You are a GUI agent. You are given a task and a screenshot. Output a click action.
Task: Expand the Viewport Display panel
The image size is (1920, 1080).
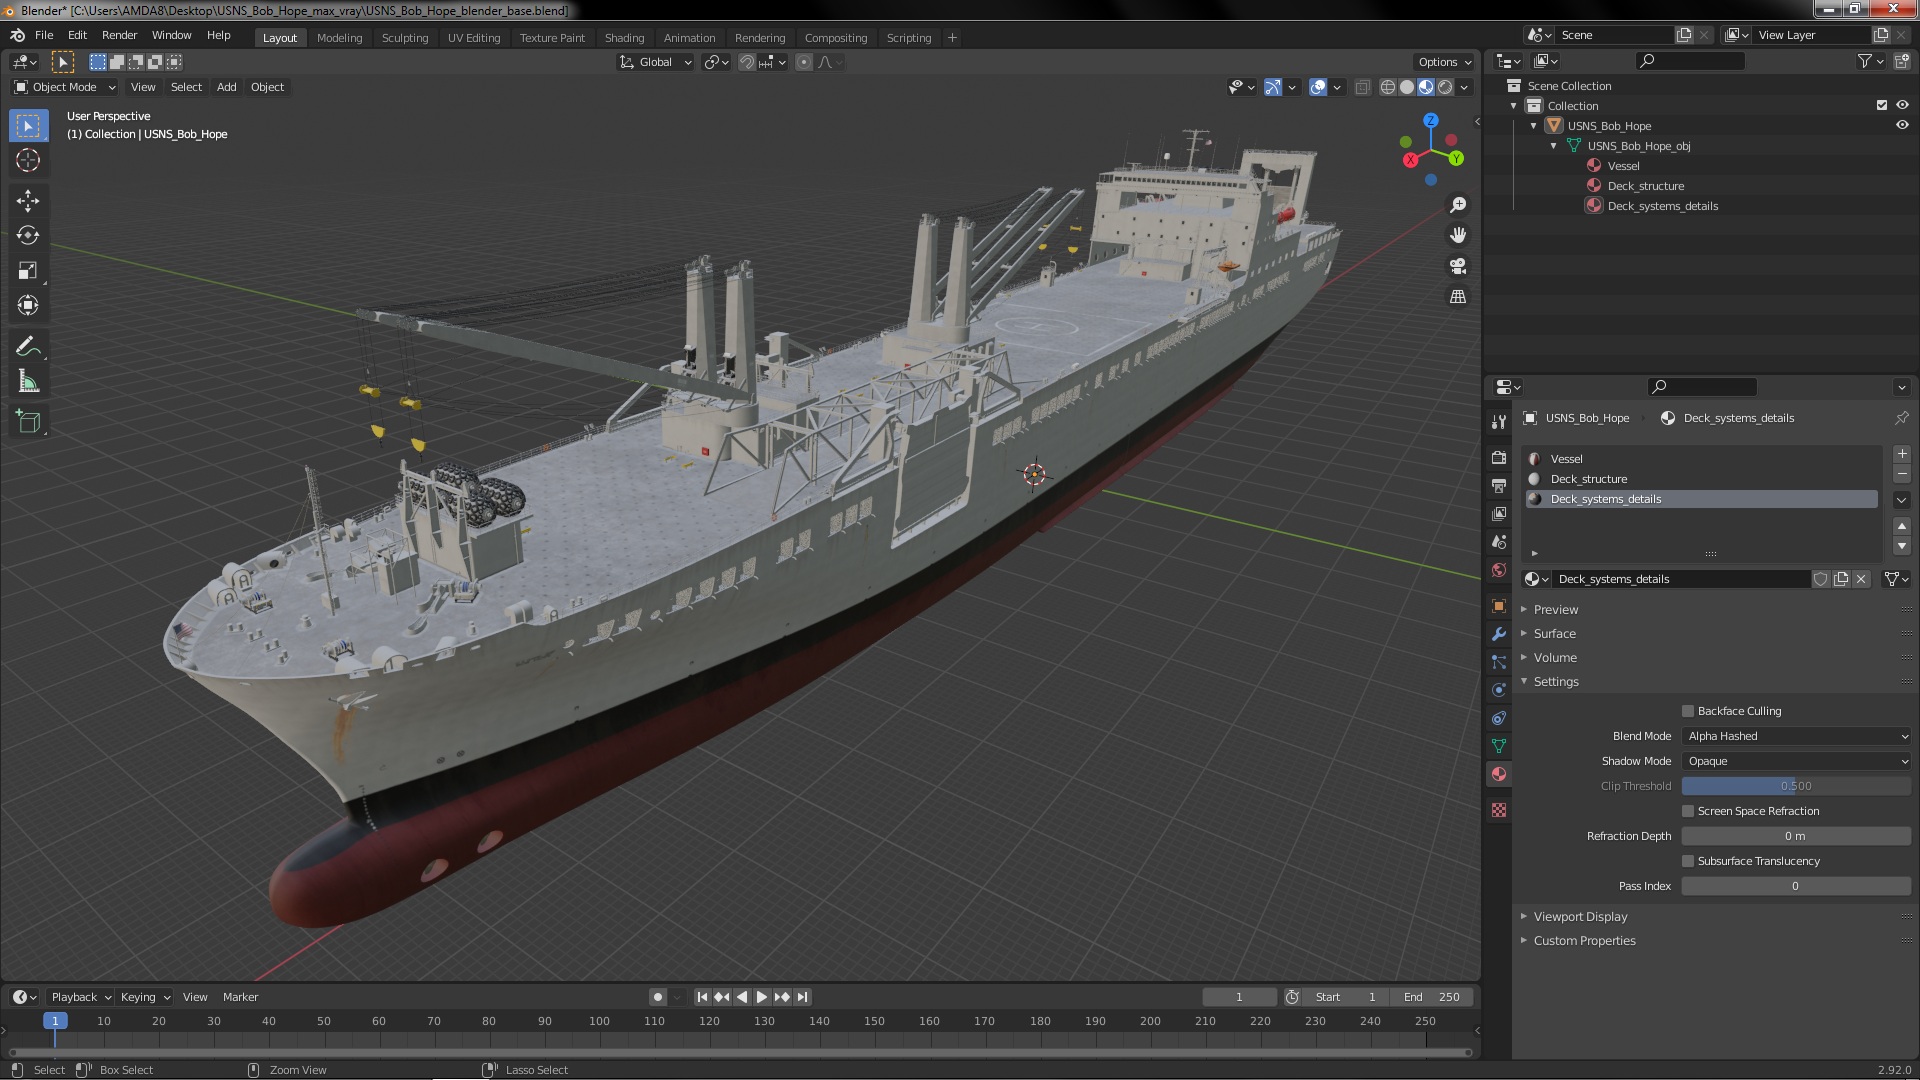point(1580,917)
